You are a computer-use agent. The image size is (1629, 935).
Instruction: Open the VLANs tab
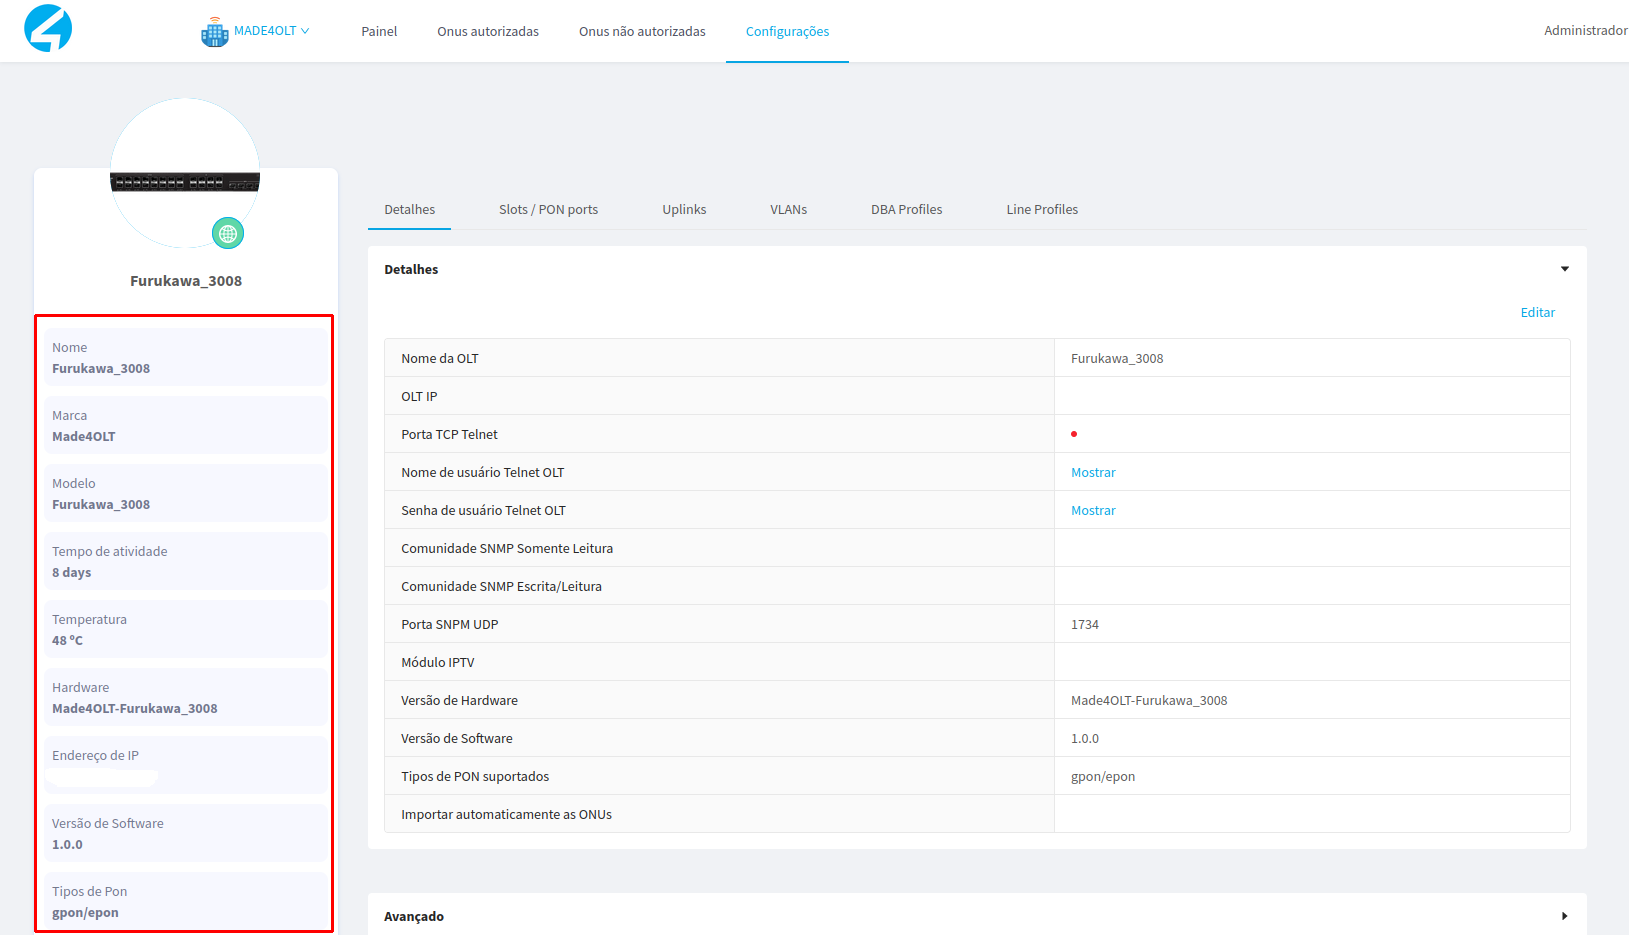[788, 209]
